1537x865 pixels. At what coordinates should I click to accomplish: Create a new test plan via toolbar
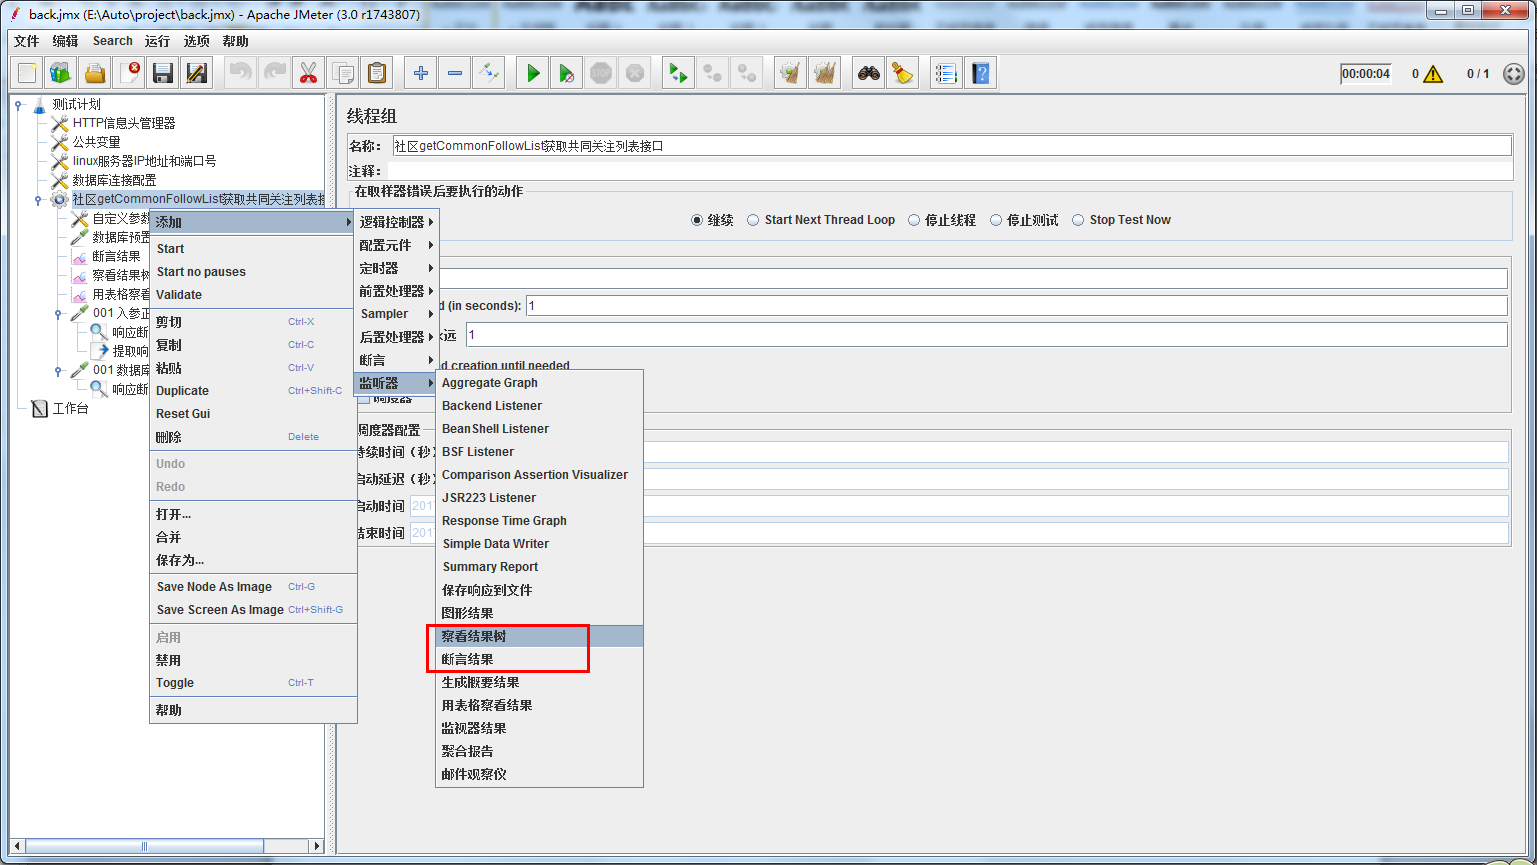coord(27,73)
